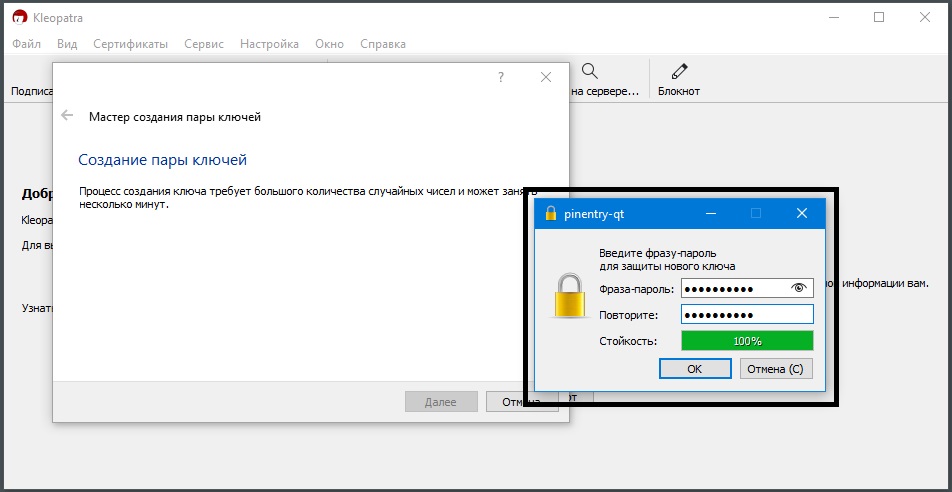Click the Стойкость label

tap(628, 341)
